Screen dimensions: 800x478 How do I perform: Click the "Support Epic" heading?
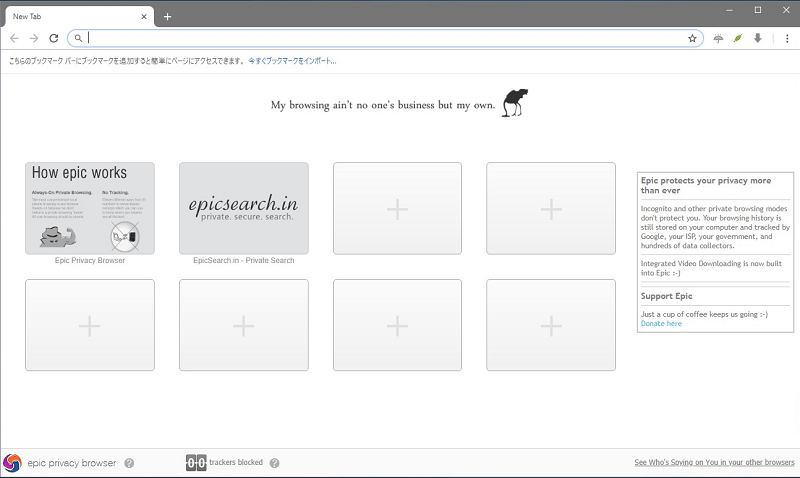[666, 296]
